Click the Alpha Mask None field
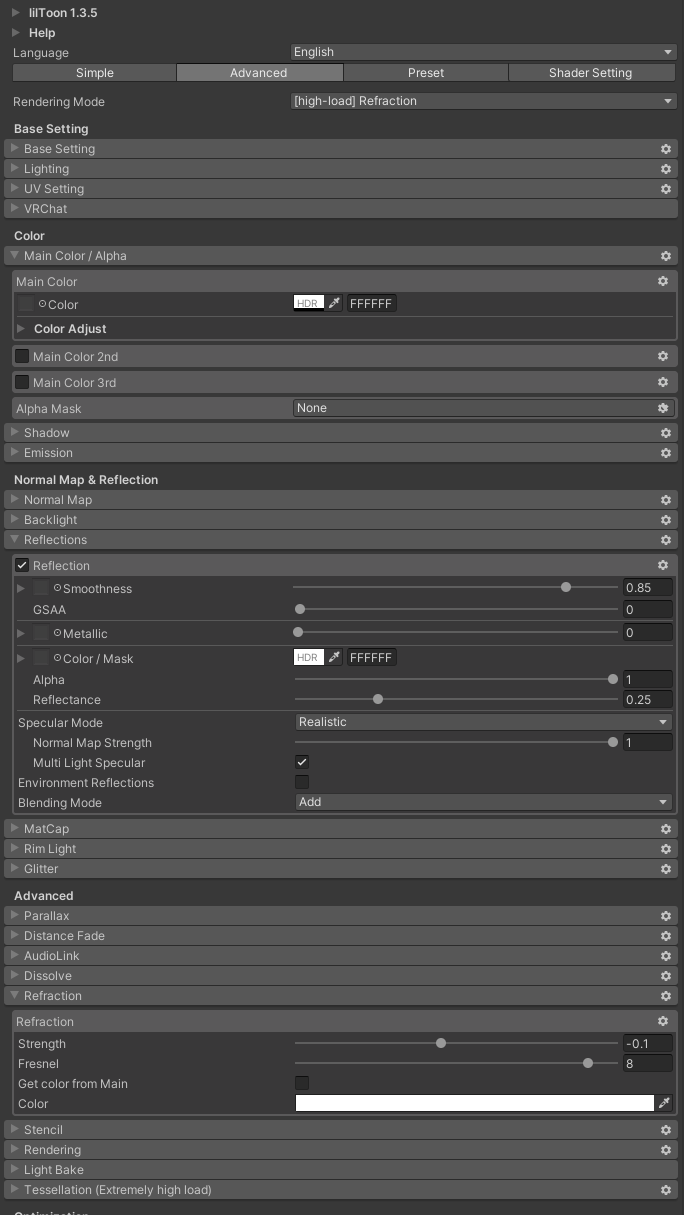This screenshot has width=684, height=1215. tap(484, 408)
